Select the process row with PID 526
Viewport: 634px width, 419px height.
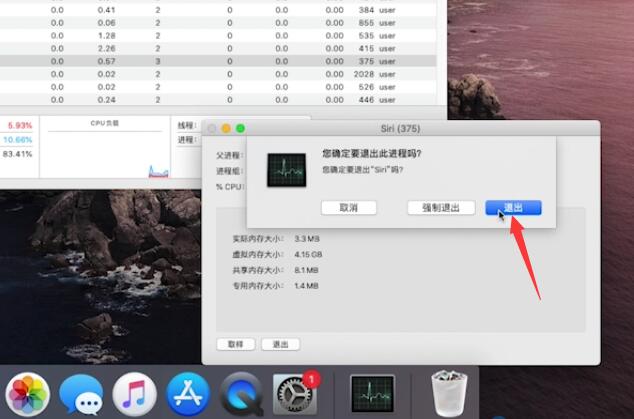click(x=218, y=87)
